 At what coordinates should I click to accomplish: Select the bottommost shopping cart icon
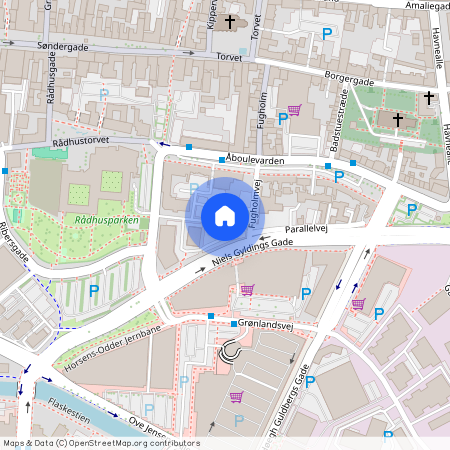click(x=237, y=397)
